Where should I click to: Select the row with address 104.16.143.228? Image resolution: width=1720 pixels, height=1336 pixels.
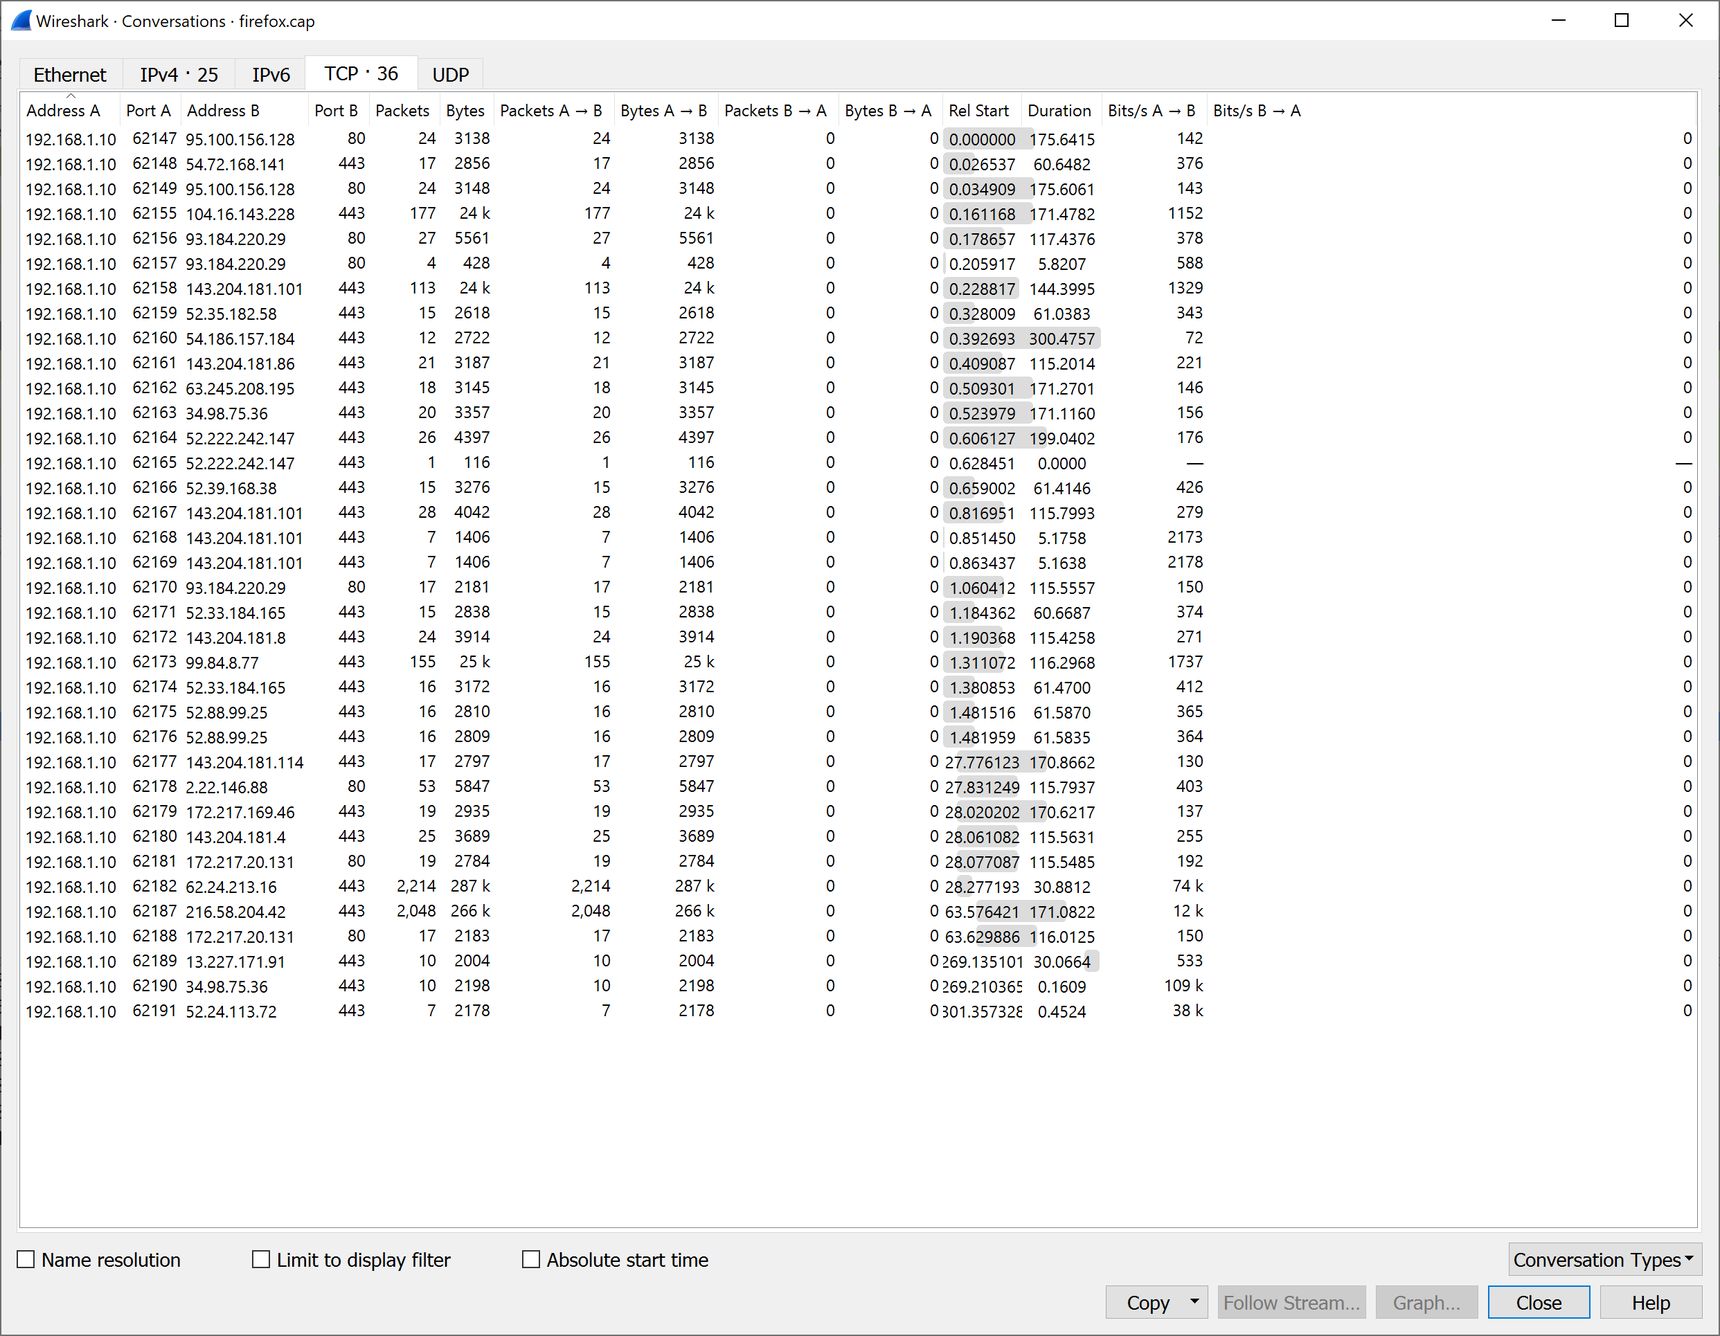(x=858, y=214)
